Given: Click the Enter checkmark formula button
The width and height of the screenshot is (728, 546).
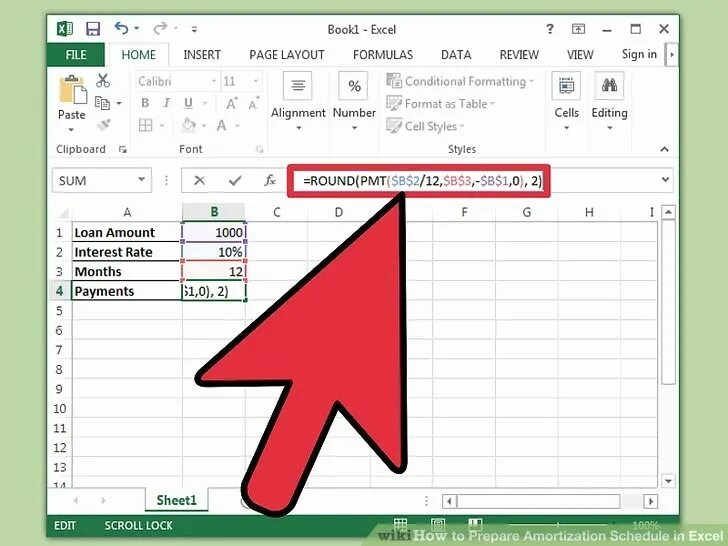Looking at the screenshot, I should [x=235, y=180].
